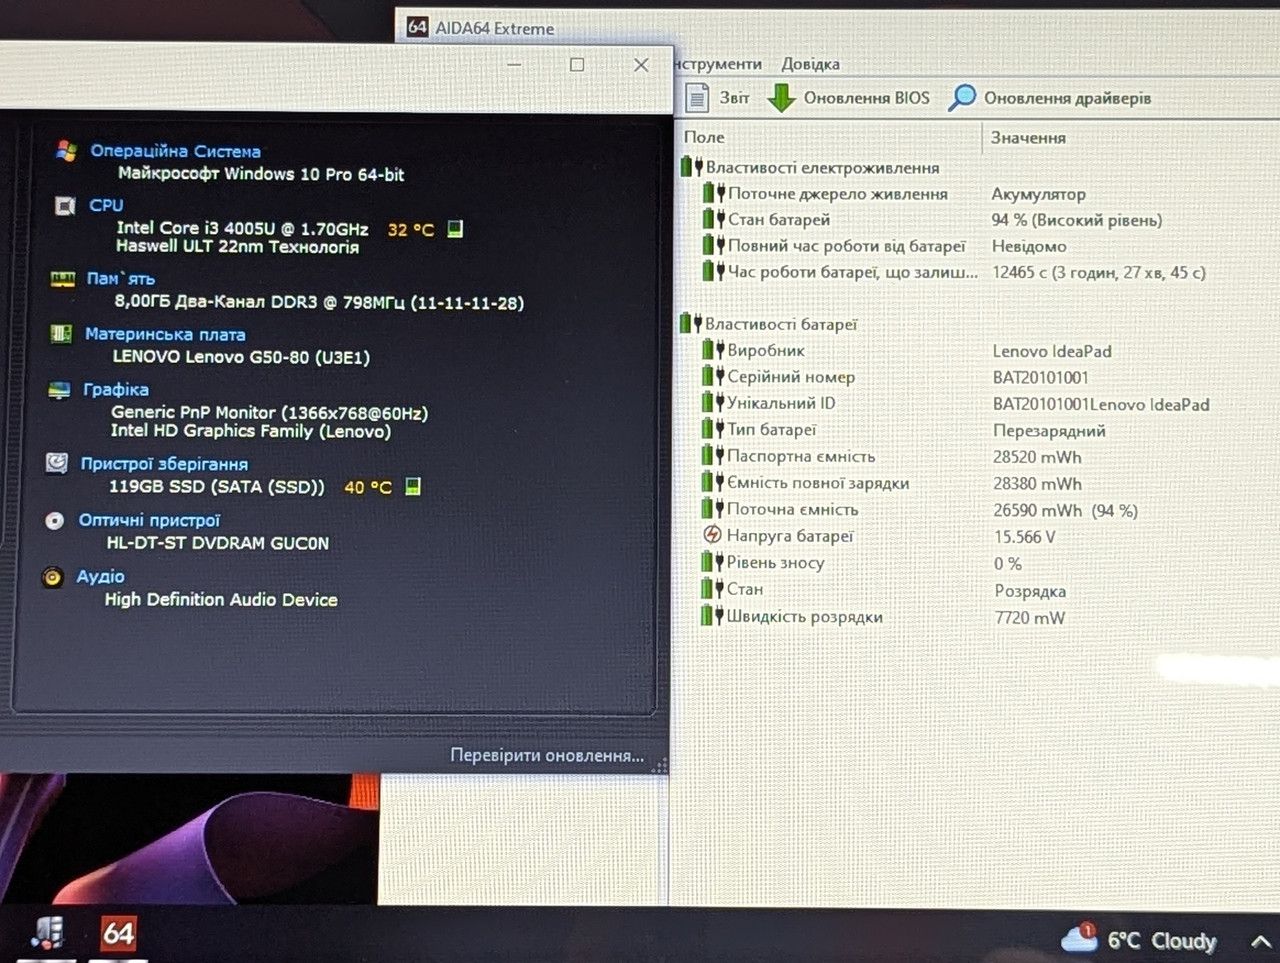Open the Графіка section link
The width and height of the screenshot is (1280, 963).
point(116,389)
